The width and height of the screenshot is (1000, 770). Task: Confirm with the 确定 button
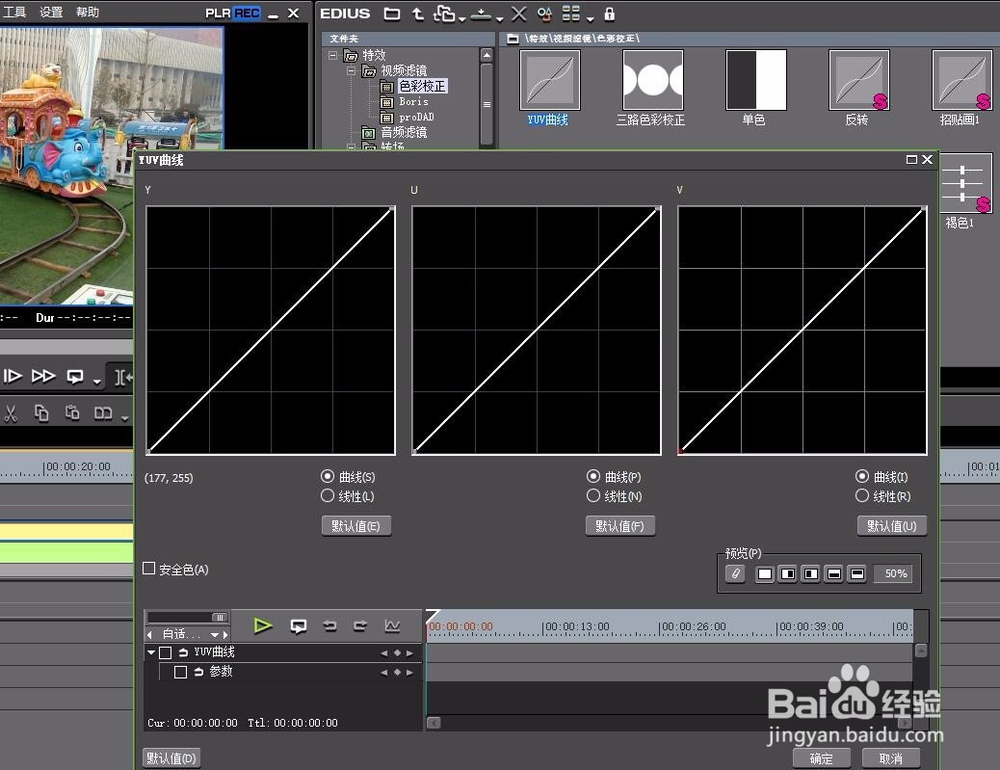[x=821, y=758]
